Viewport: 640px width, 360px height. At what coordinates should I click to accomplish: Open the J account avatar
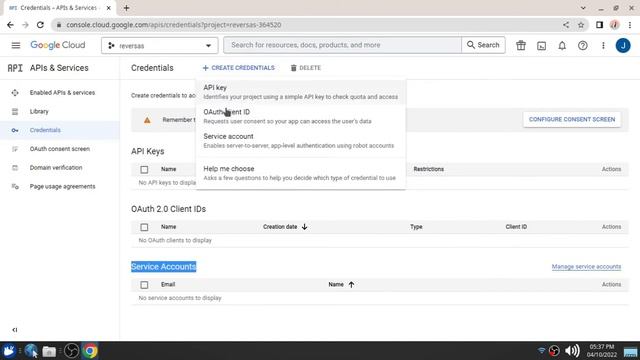click(x=623, y=46)
